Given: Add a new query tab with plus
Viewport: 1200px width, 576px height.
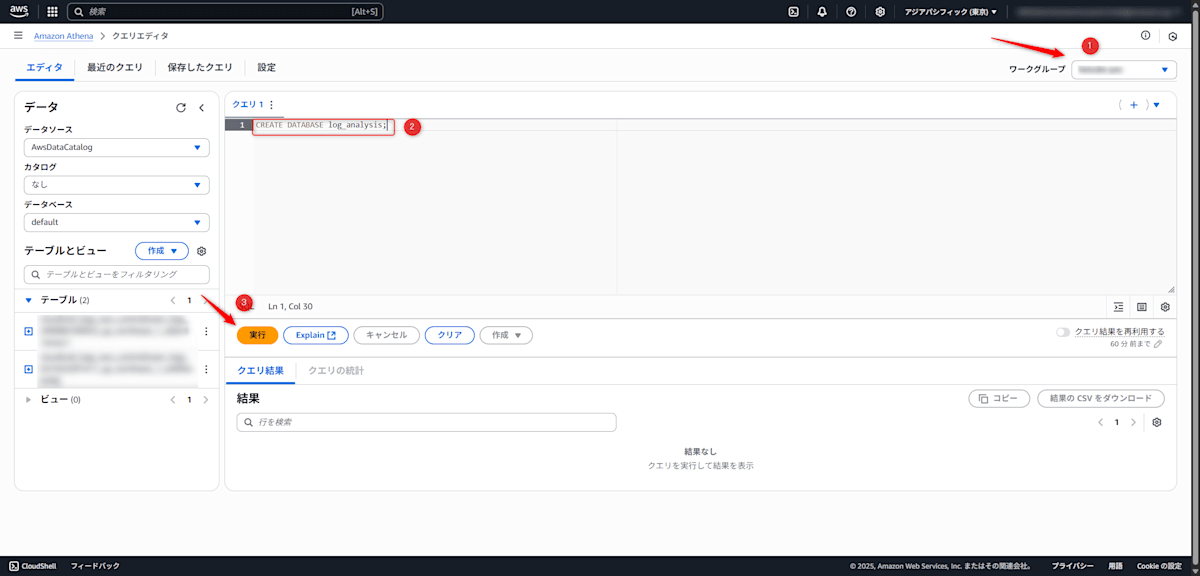Looking at the screenshot, I should (1133, 104).
